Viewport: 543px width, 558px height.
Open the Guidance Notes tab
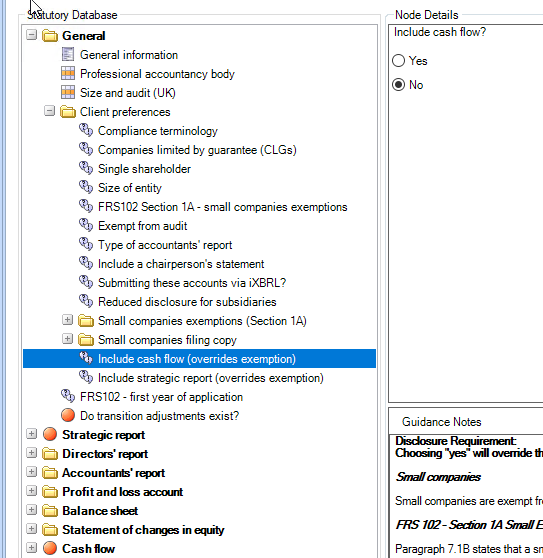click(441, 422)
